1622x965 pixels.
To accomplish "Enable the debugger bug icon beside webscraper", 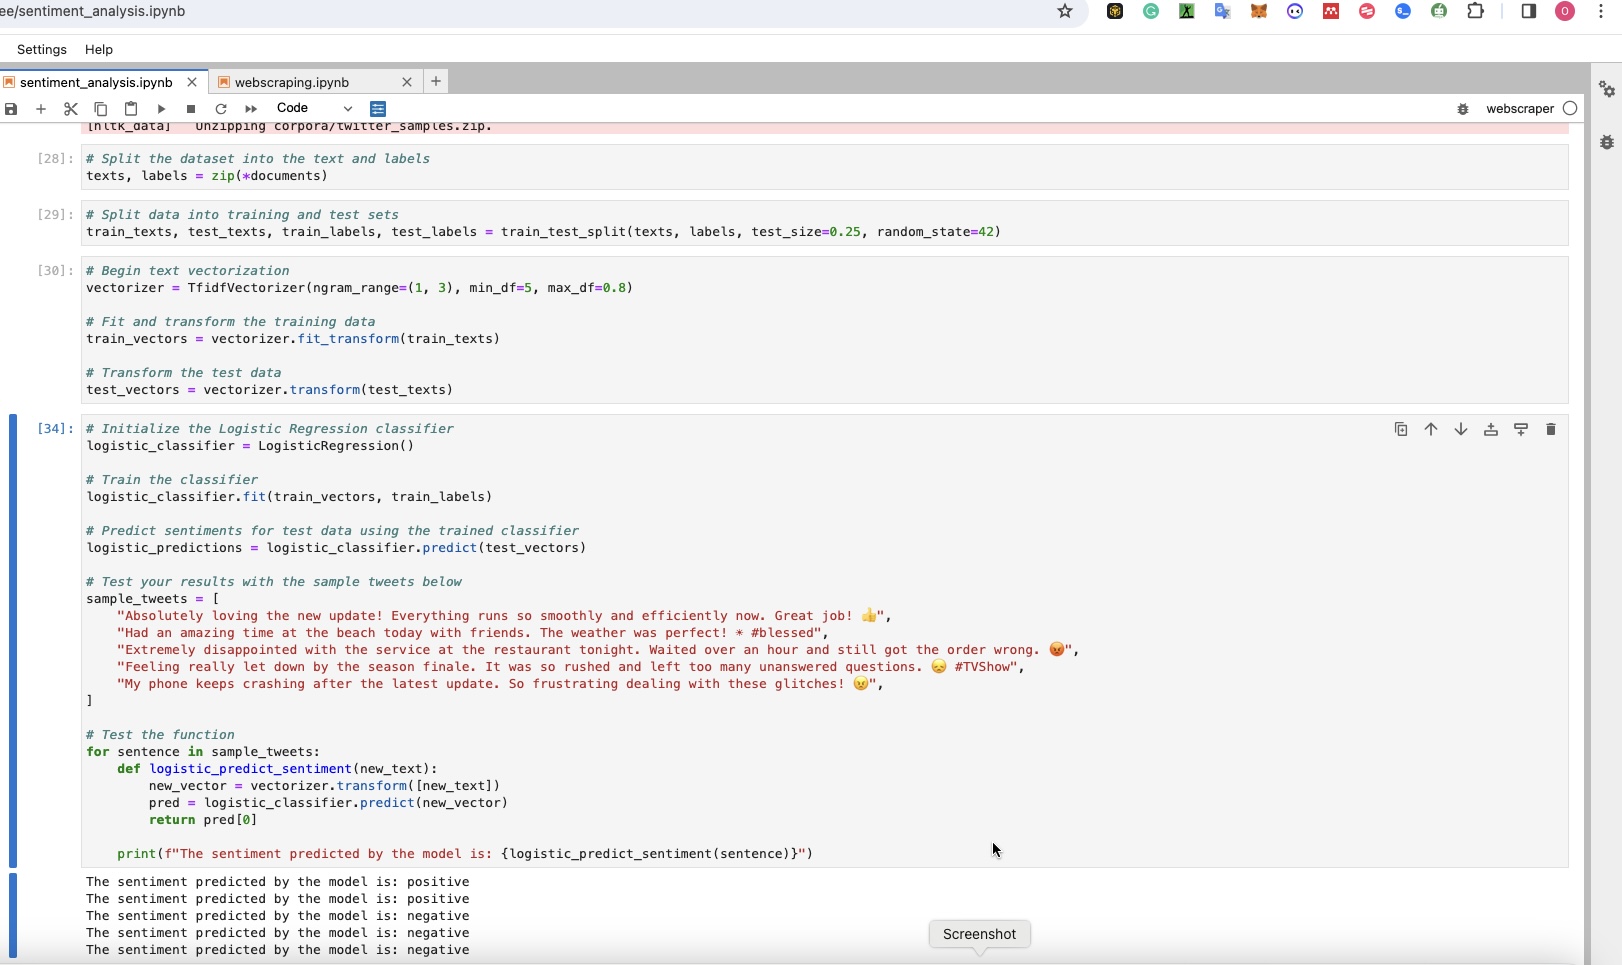I will point(1463,109).
